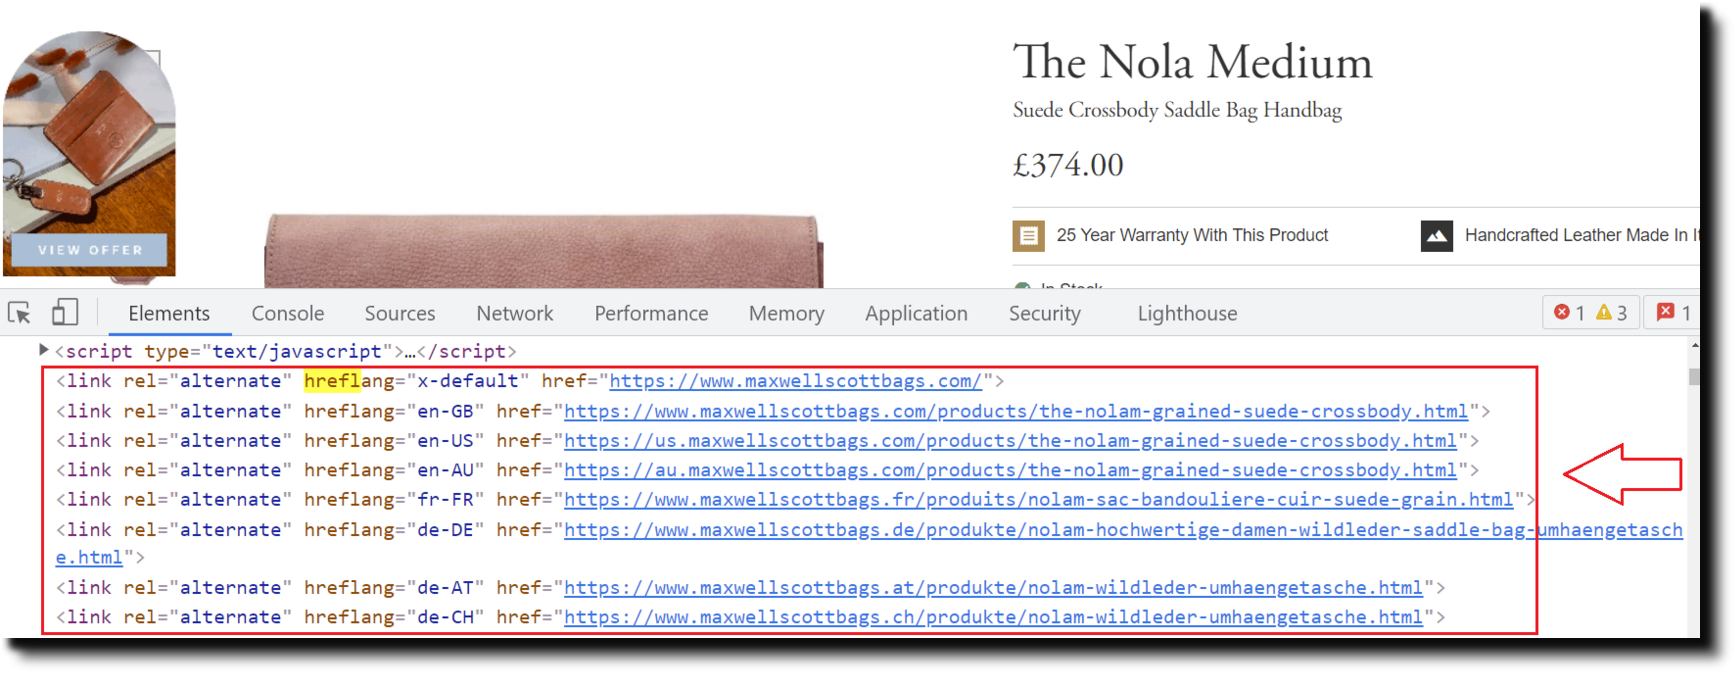
Task: Click the View Offer button
Action: [x=90, y=250]
